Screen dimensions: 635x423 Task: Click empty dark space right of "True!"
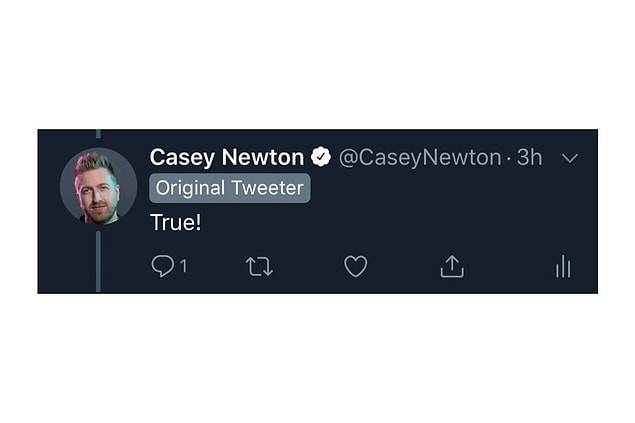click(385, 223)
